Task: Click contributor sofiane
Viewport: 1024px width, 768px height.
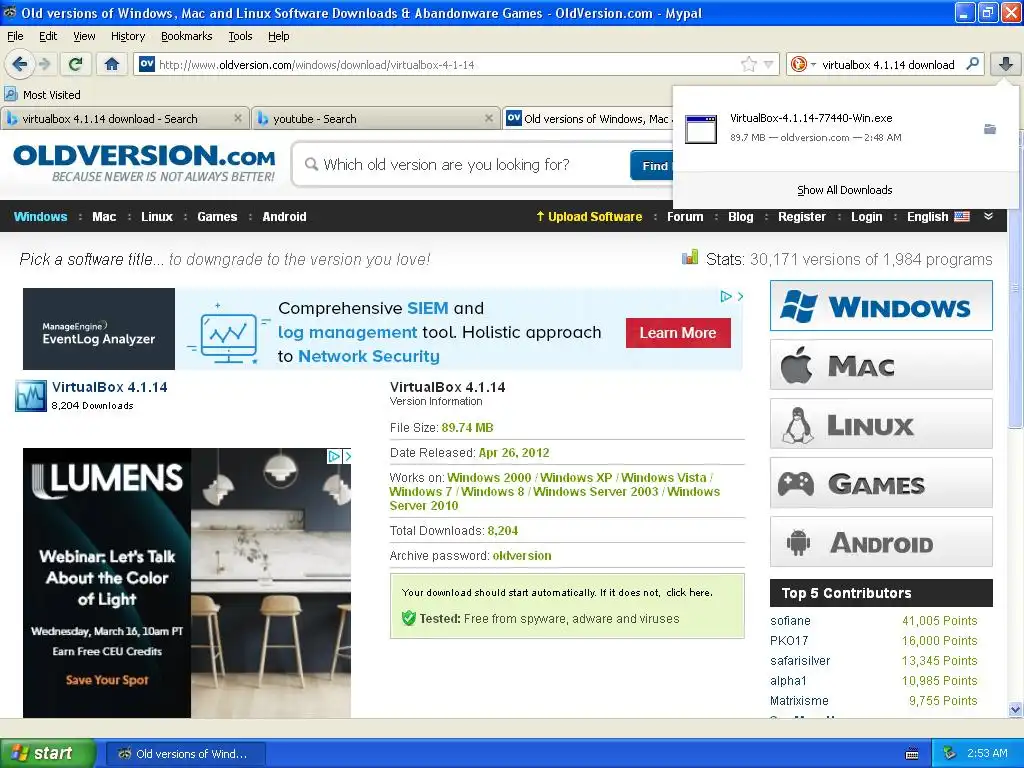Action: [790, 620]
